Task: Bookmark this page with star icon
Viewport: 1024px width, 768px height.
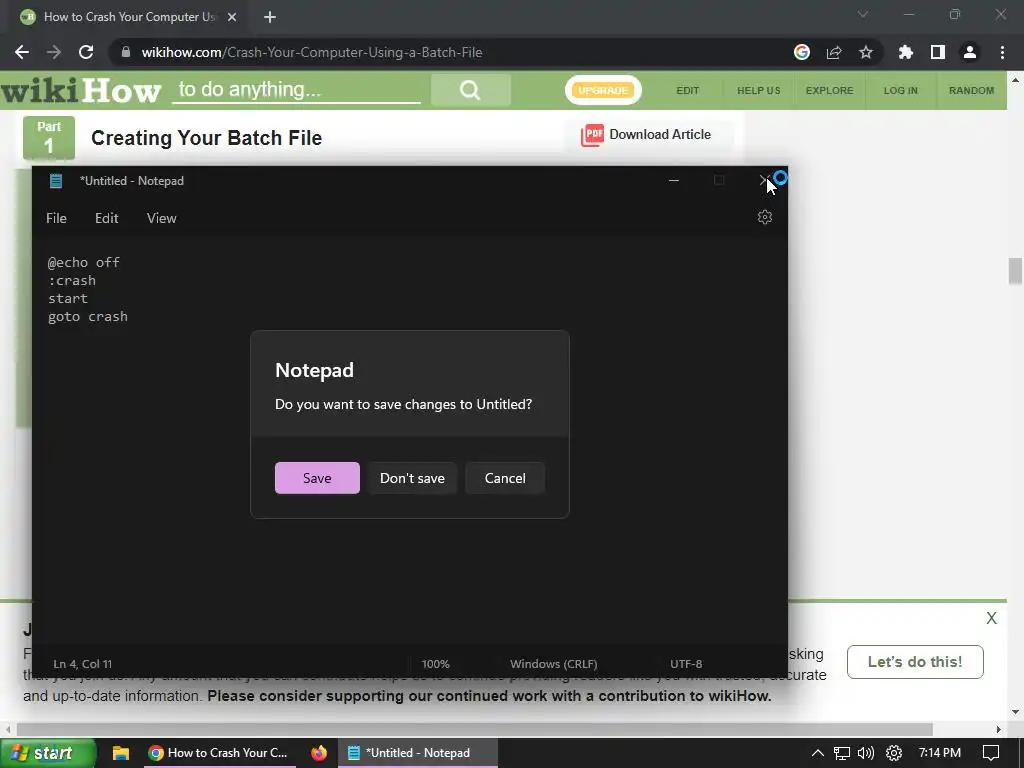Action: 866,52
